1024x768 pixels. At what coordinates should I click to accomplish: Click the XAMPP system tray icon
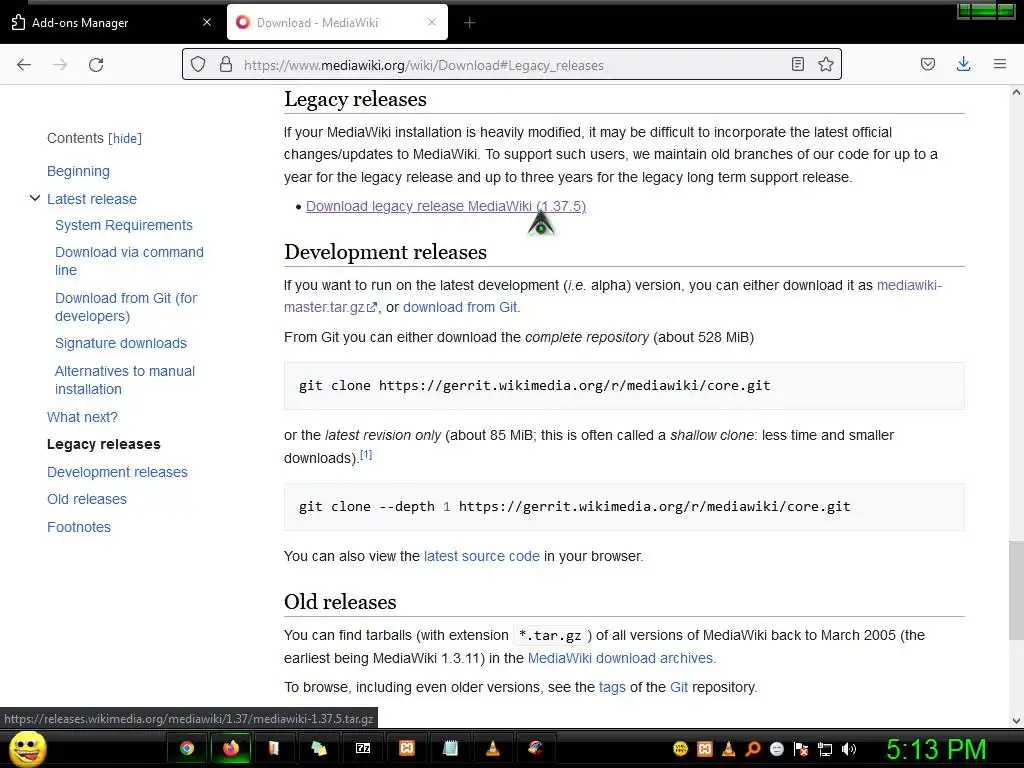pyautogui.click(x=705, y=749)
